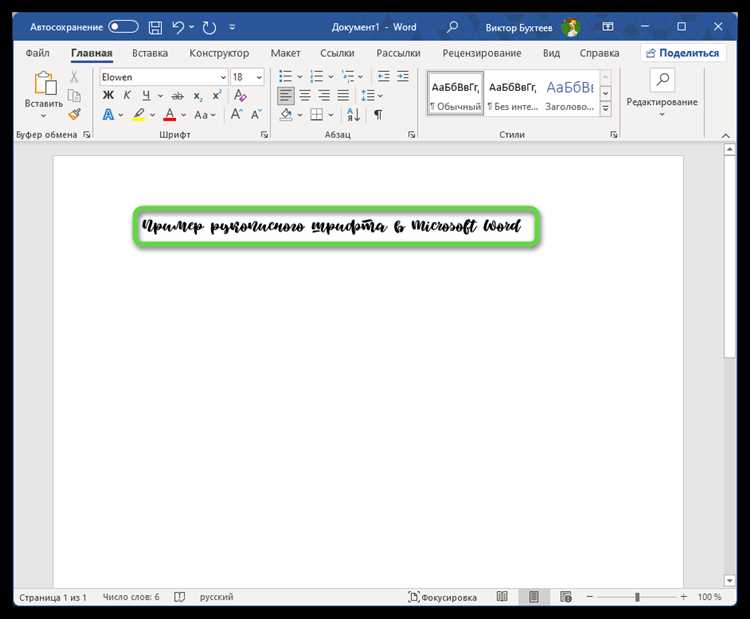Screen dimensions: 750x619
Task: Toggle italic with К button
Action: 127,96
